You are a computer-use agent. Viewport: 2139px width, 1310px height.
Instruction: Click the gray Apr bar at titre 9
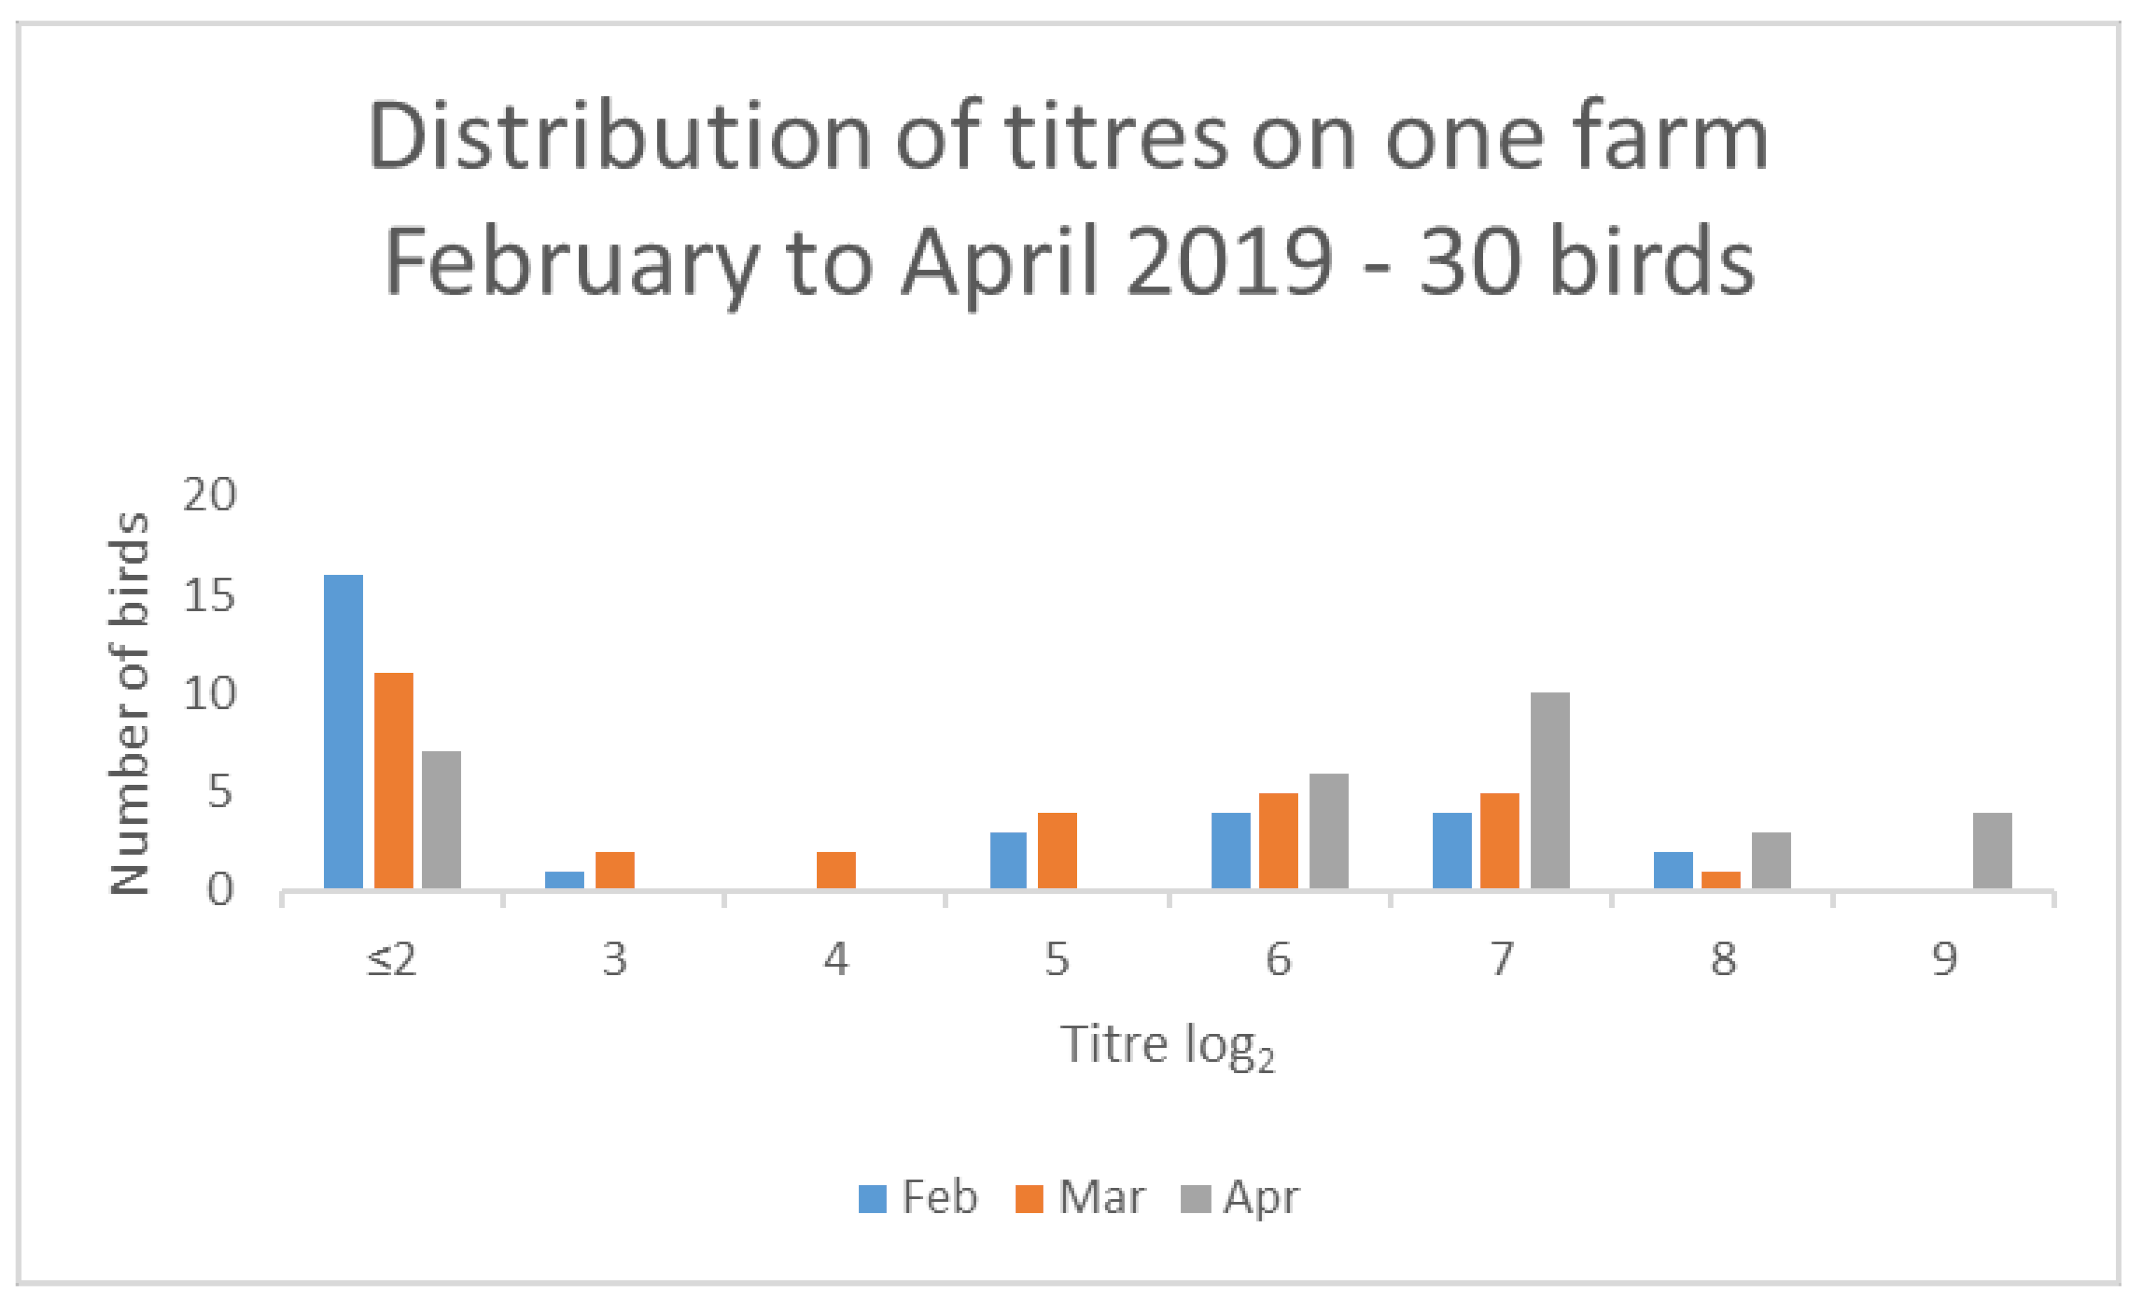[1991, 850]
